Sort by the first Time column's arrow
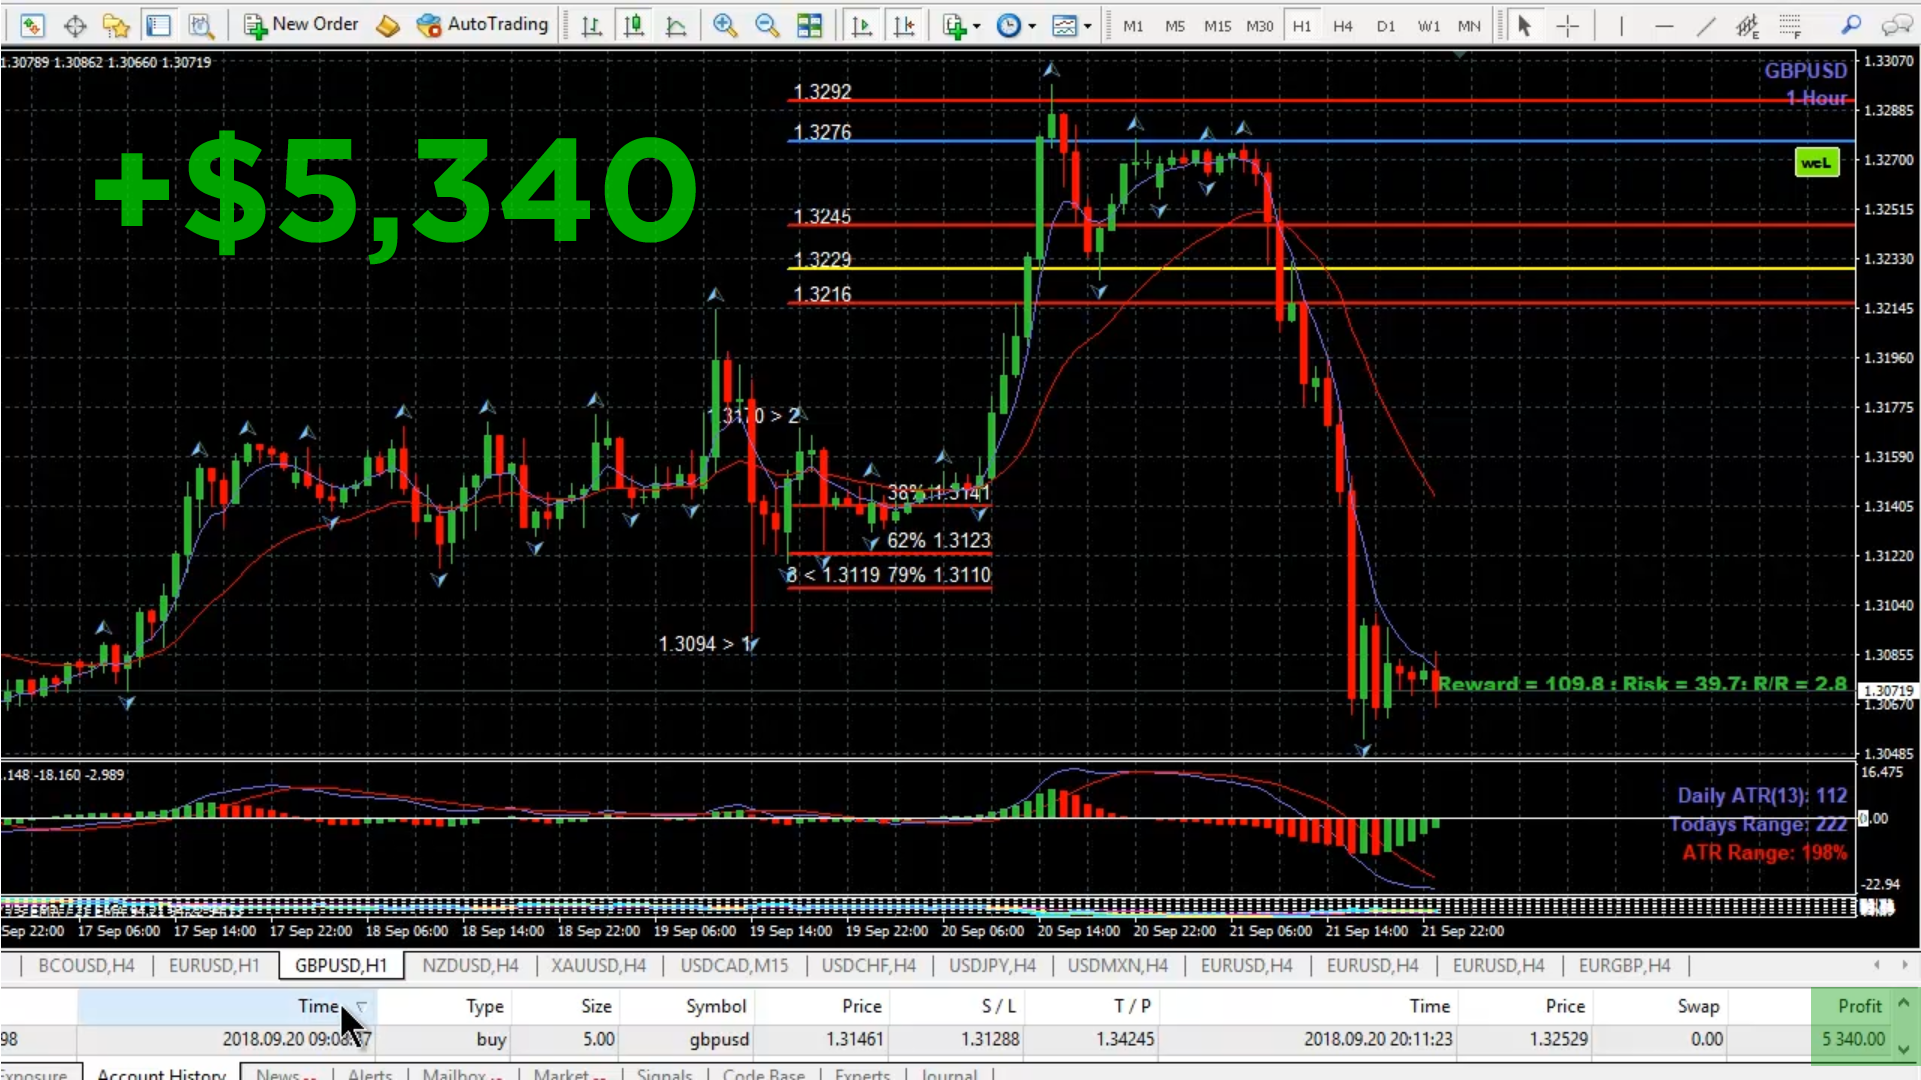This screenshot has height=1080, width=1921. coord(361,1006)
